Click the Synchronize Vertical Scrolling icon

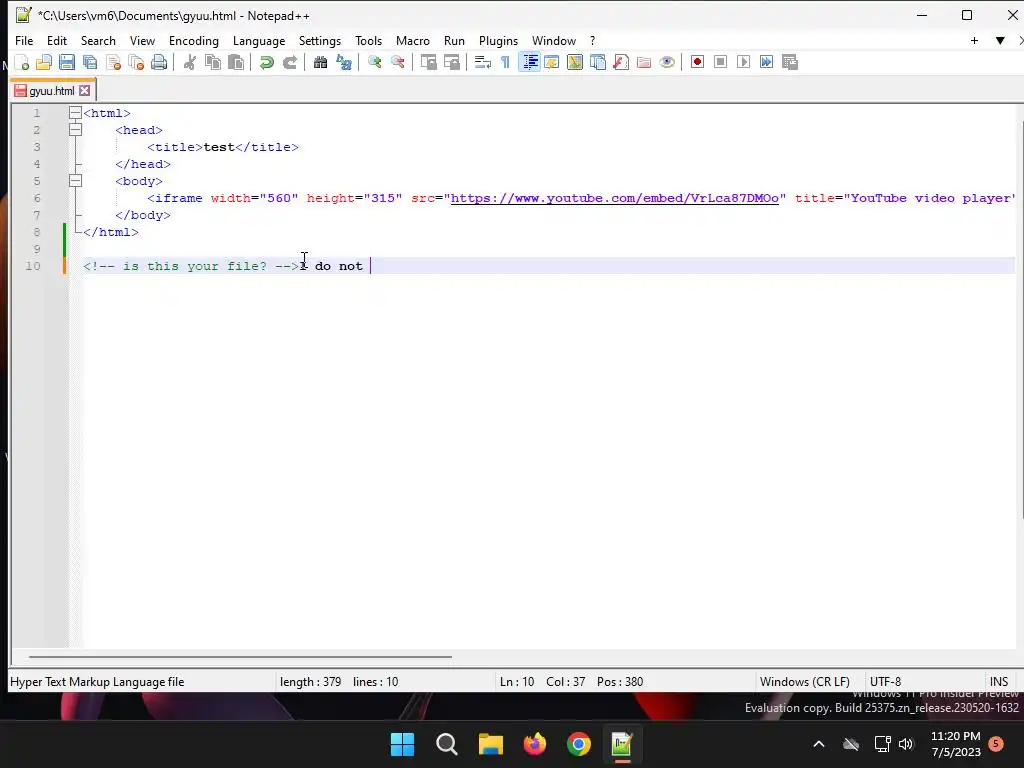428,62
